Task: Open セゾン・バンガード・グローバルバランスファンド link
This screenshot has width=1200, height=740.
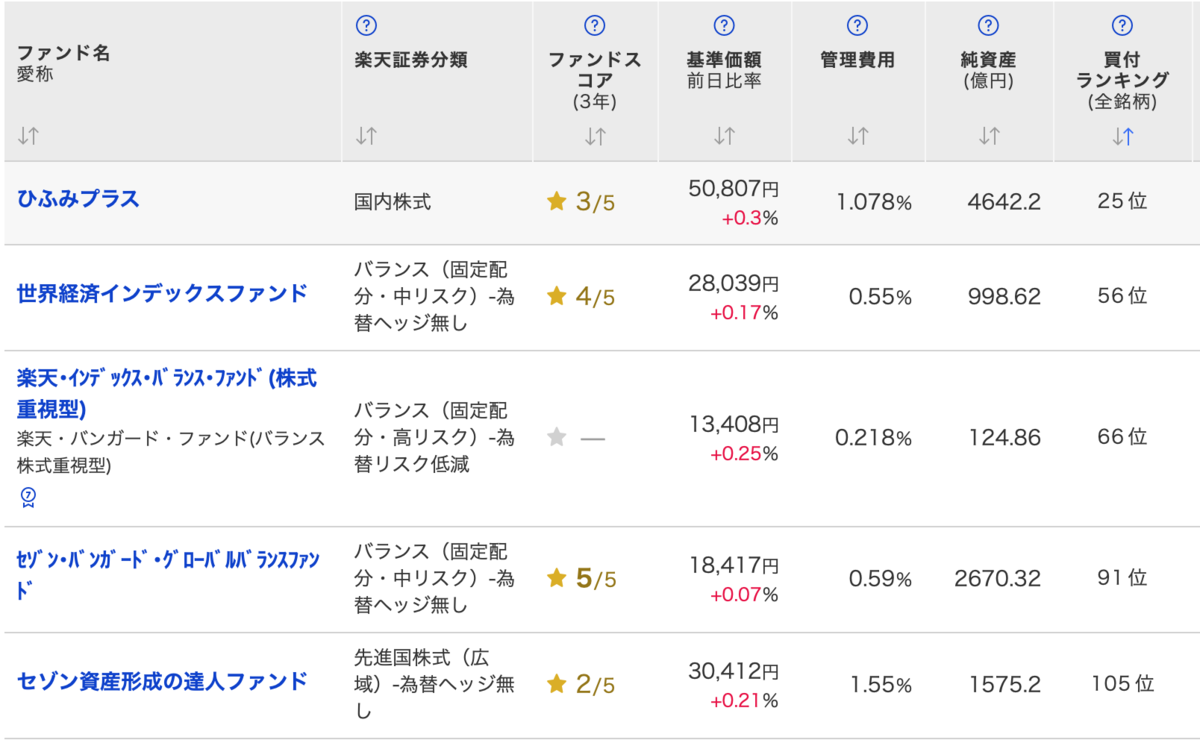Action: (168, 574)
